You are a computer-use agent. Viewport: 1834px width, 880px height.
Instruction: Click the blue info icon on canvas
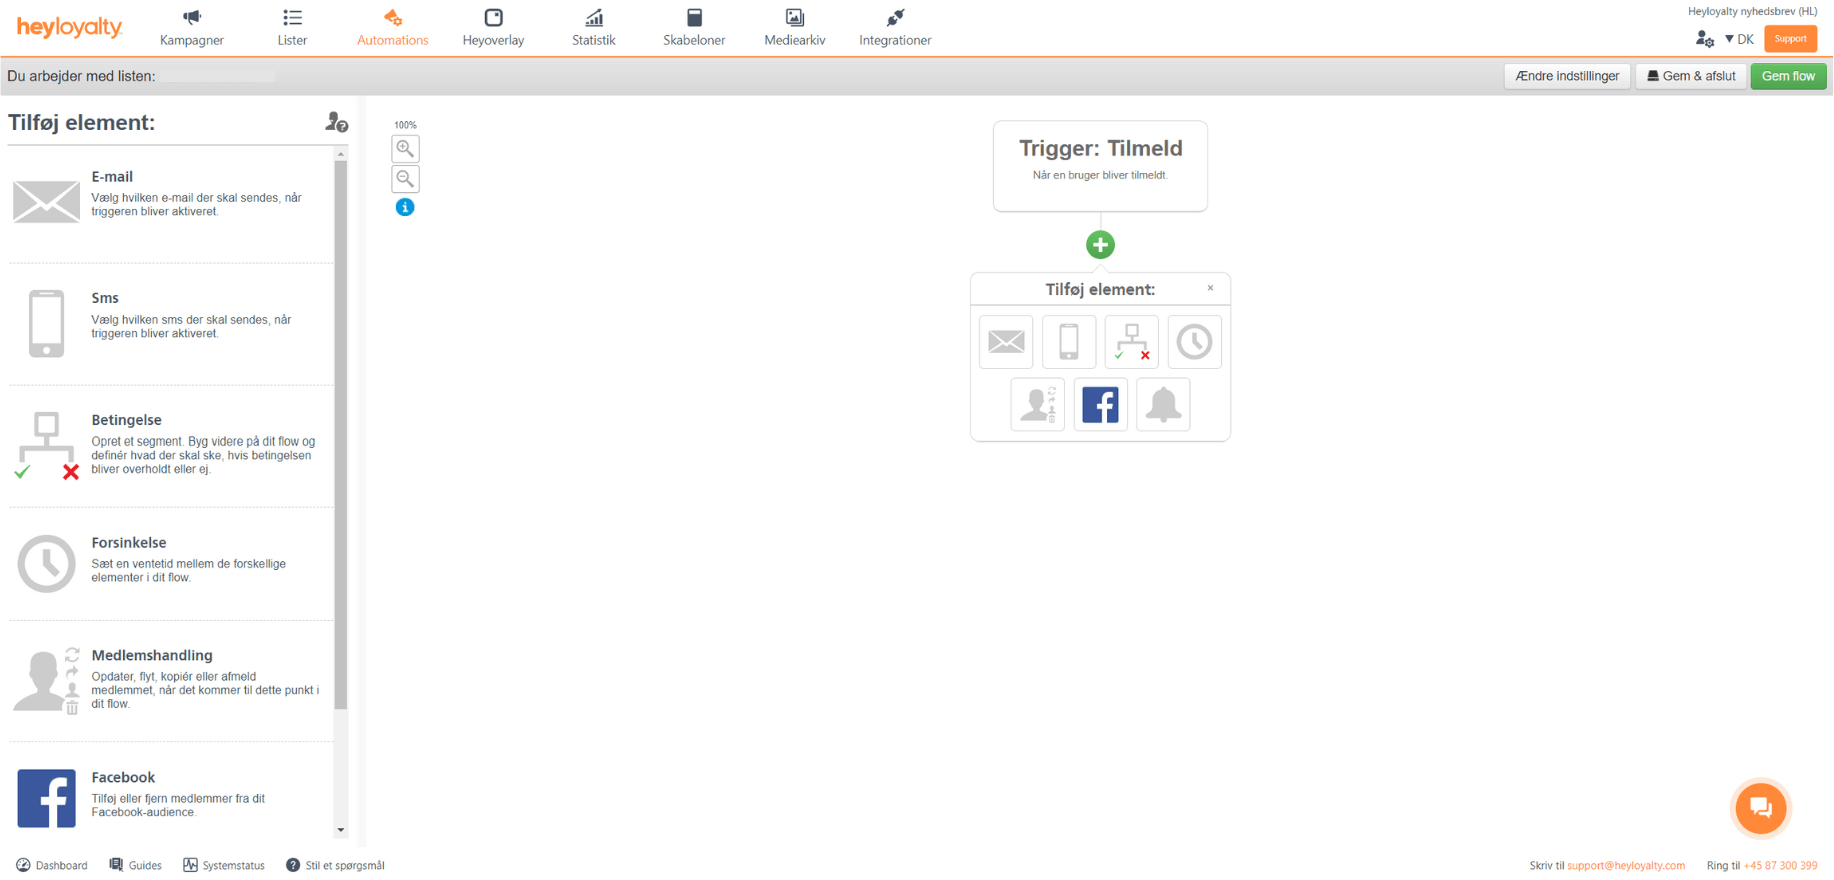(405, 207)
